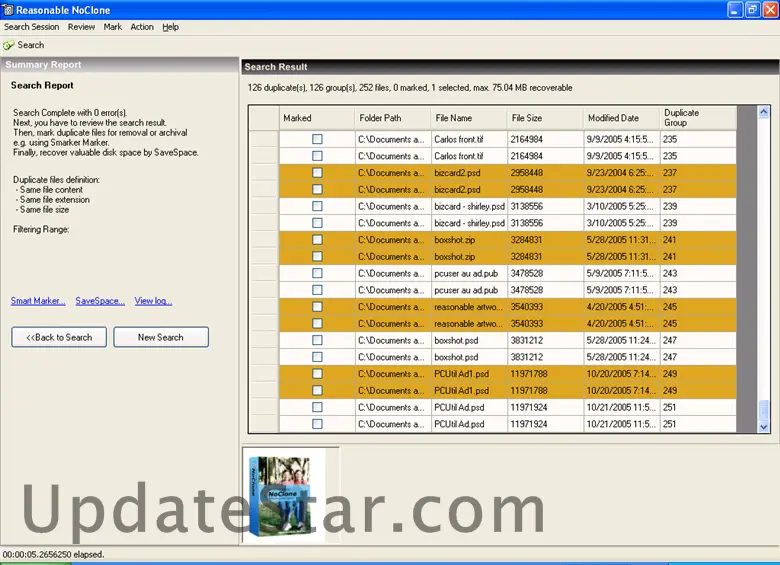Image resolution: width=780 pixels, height=565 pixels.
Task: Click the duplicates summary line text
Action: tap(410, 88)
